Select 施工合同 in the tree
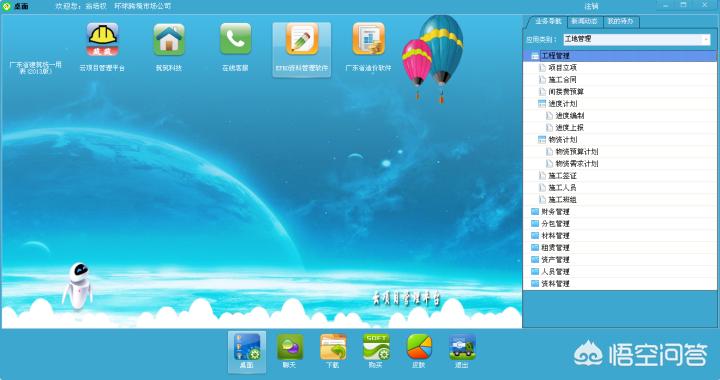 click(x=562, y=80)
